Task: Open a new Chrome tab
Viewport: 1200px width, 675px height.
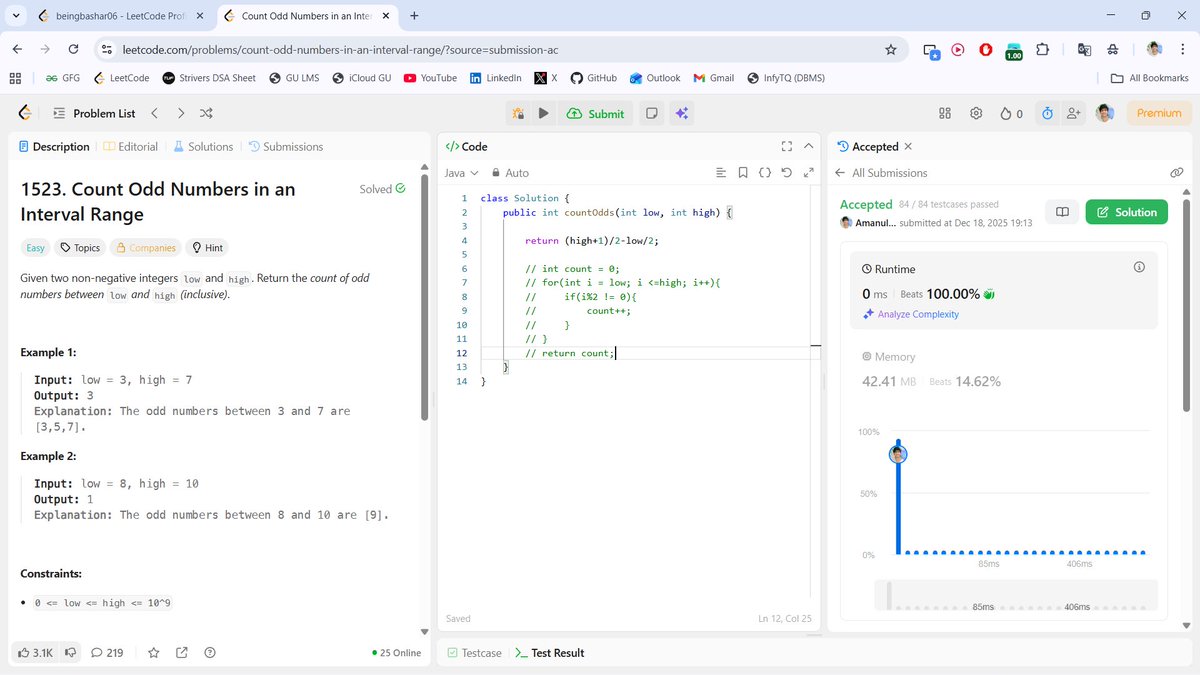Action: [414, 16]
